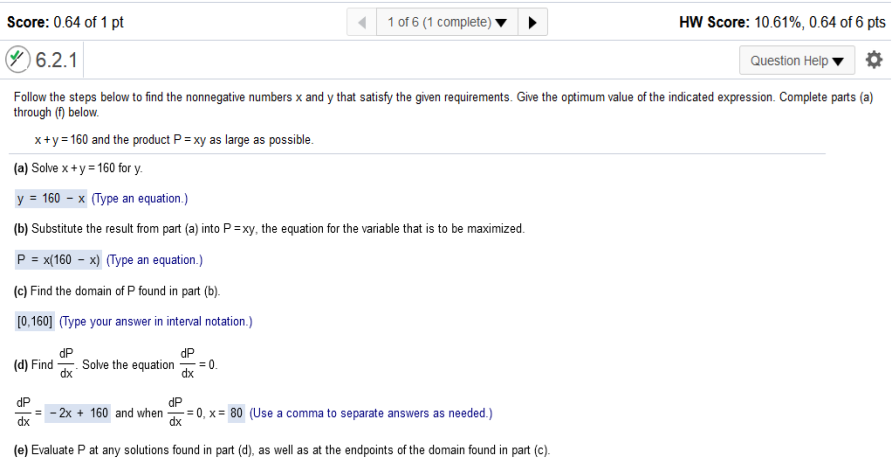The width and height of the screenshot is (892, 475).
Task: Open the question selector dropdown
Action: pos(447,22)
